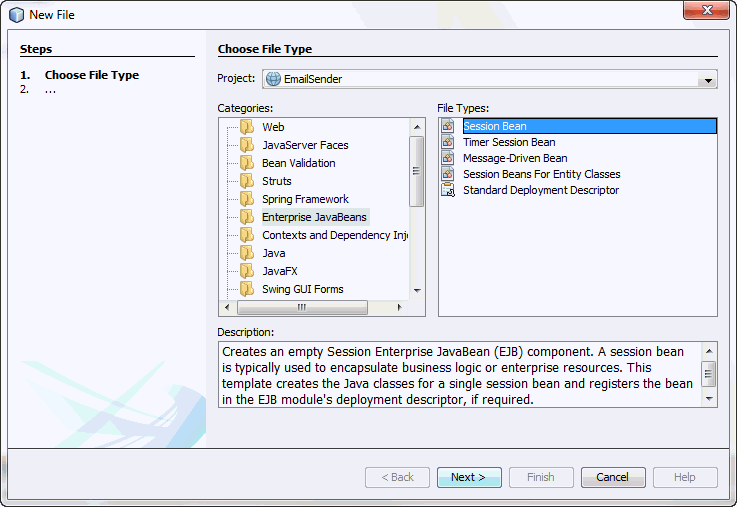Select the Enterprise JavaBeans category
737x507 pixels.
(314, 217)
